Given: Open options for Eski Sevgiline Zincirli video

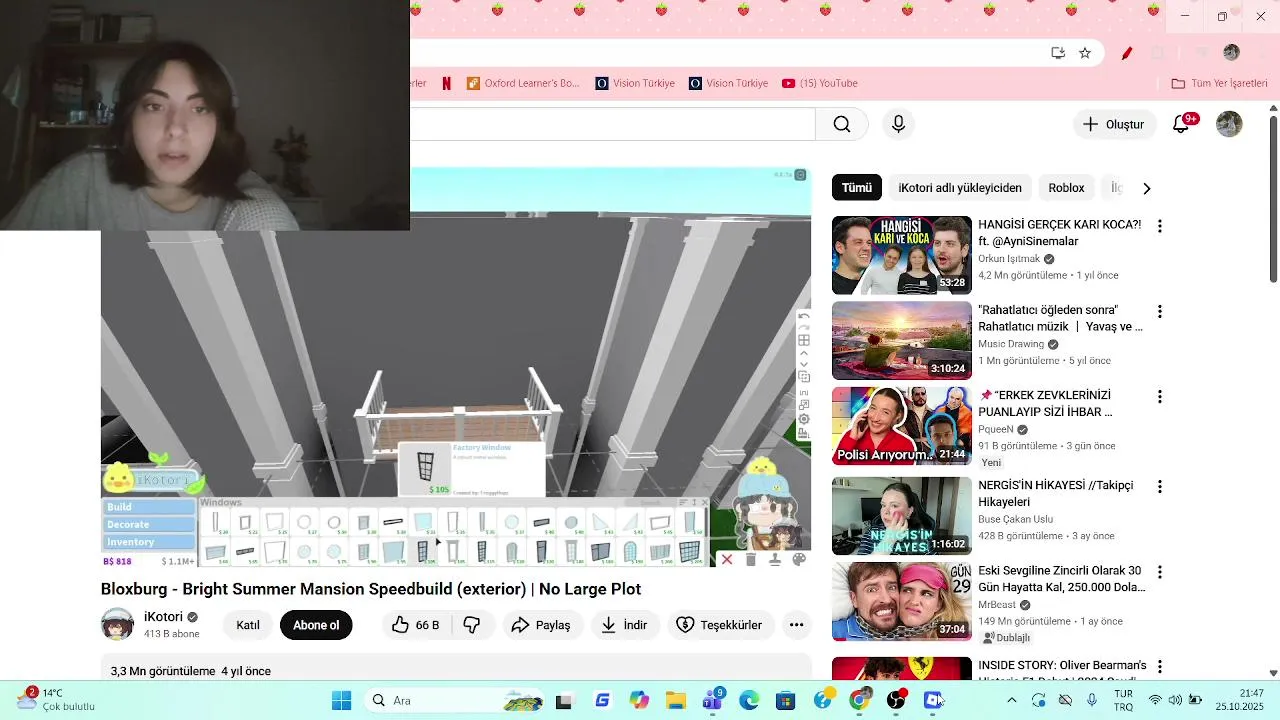Looking at the screenshot, I should [1159, 573].
